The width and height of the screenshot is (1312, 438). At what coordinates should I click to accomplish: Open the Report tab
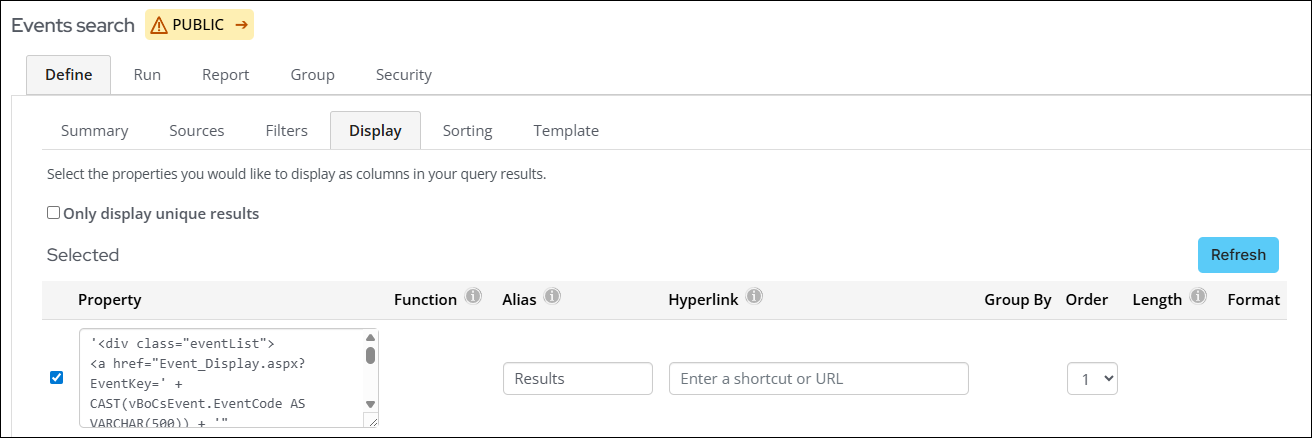click(225, 75)
